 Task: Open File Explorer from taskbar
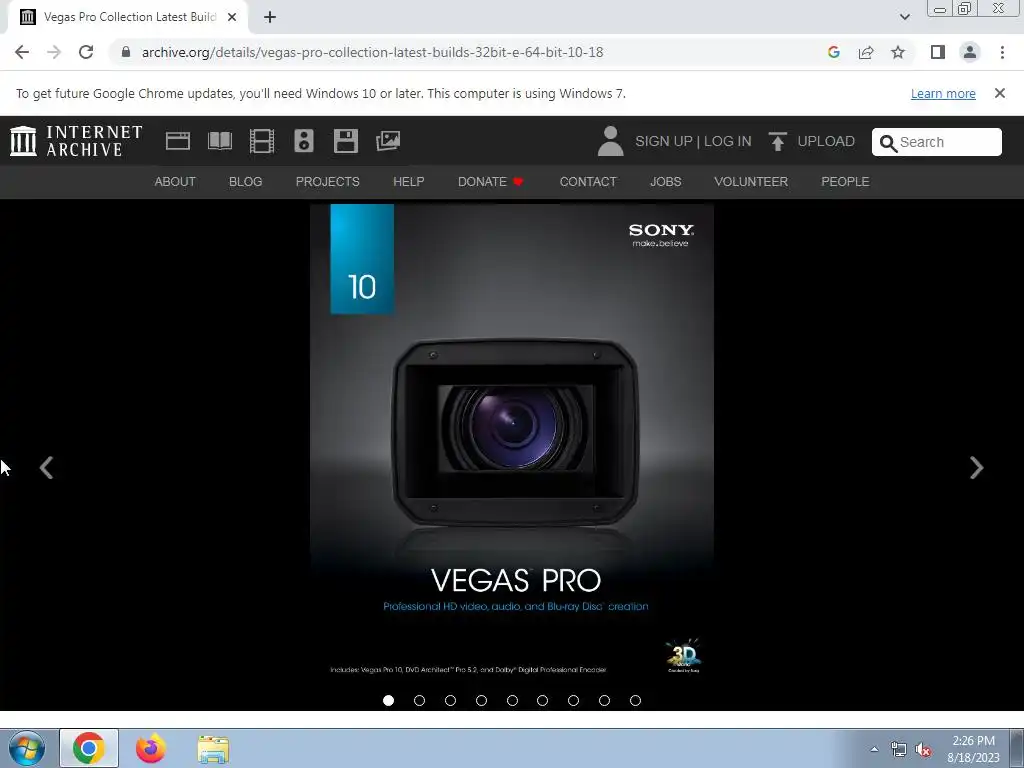[x=213, y=750]
